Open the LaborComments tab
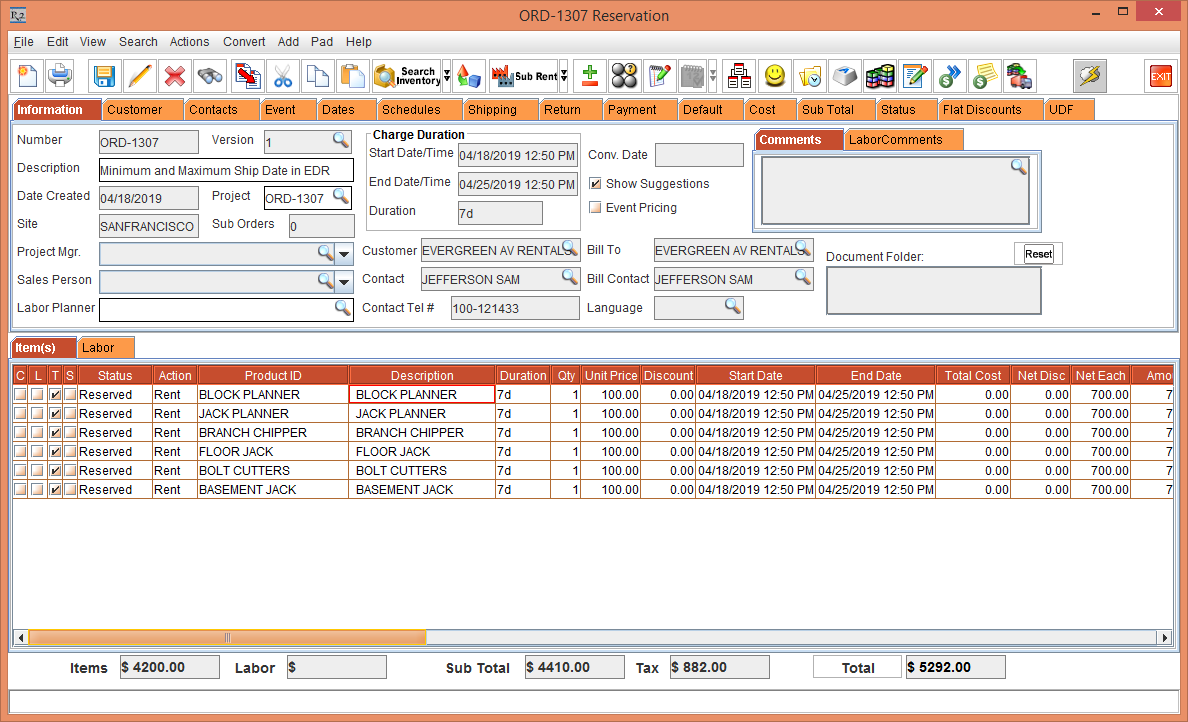This screenshot has width=1188, height=722. coord(895,140)
